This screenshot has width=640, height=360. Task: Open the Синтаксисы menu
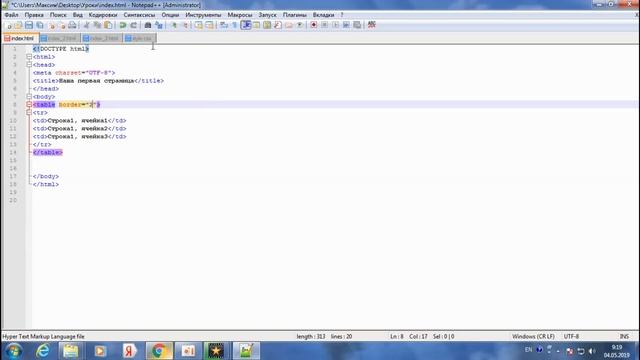(x=139, y=15)
